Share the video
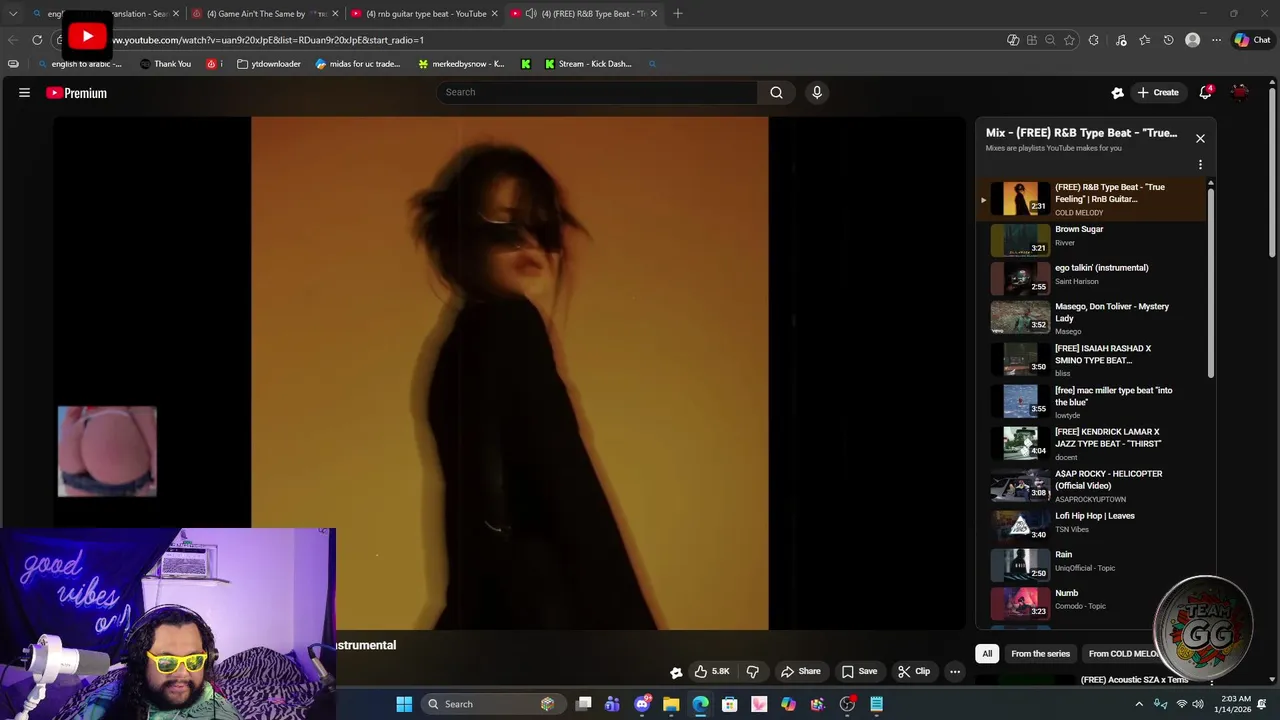1280x720 pixels. 801,671
